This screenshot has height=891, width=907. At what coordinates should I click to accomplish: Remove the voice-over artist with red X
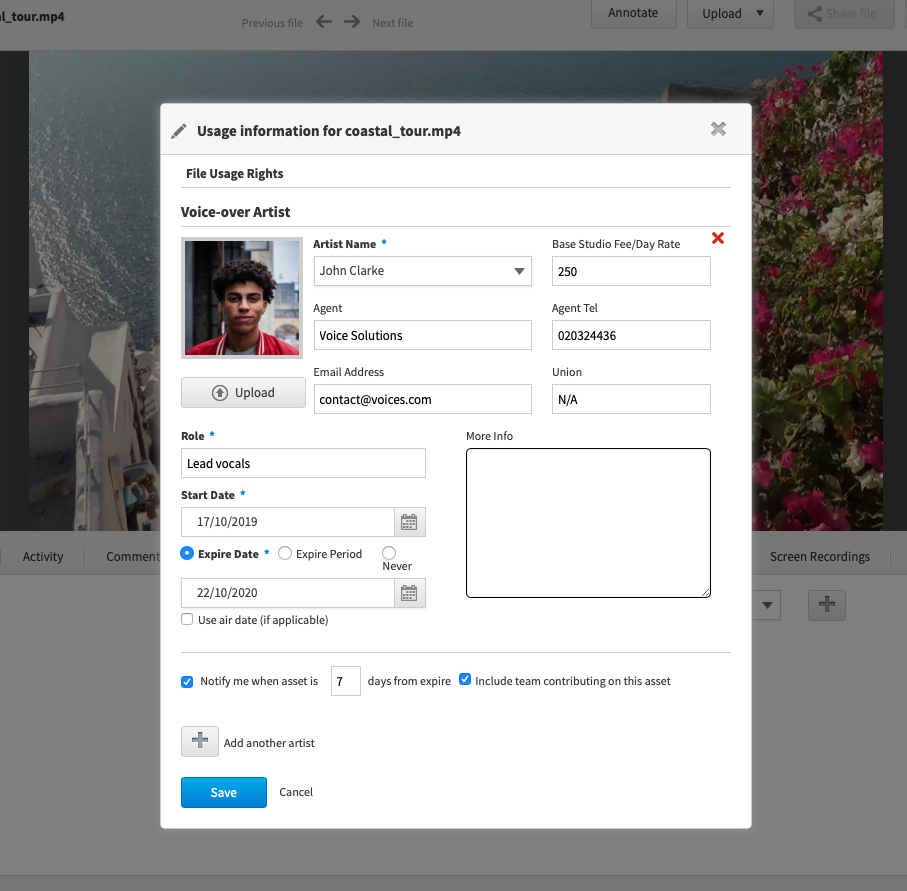pos(717,238)
